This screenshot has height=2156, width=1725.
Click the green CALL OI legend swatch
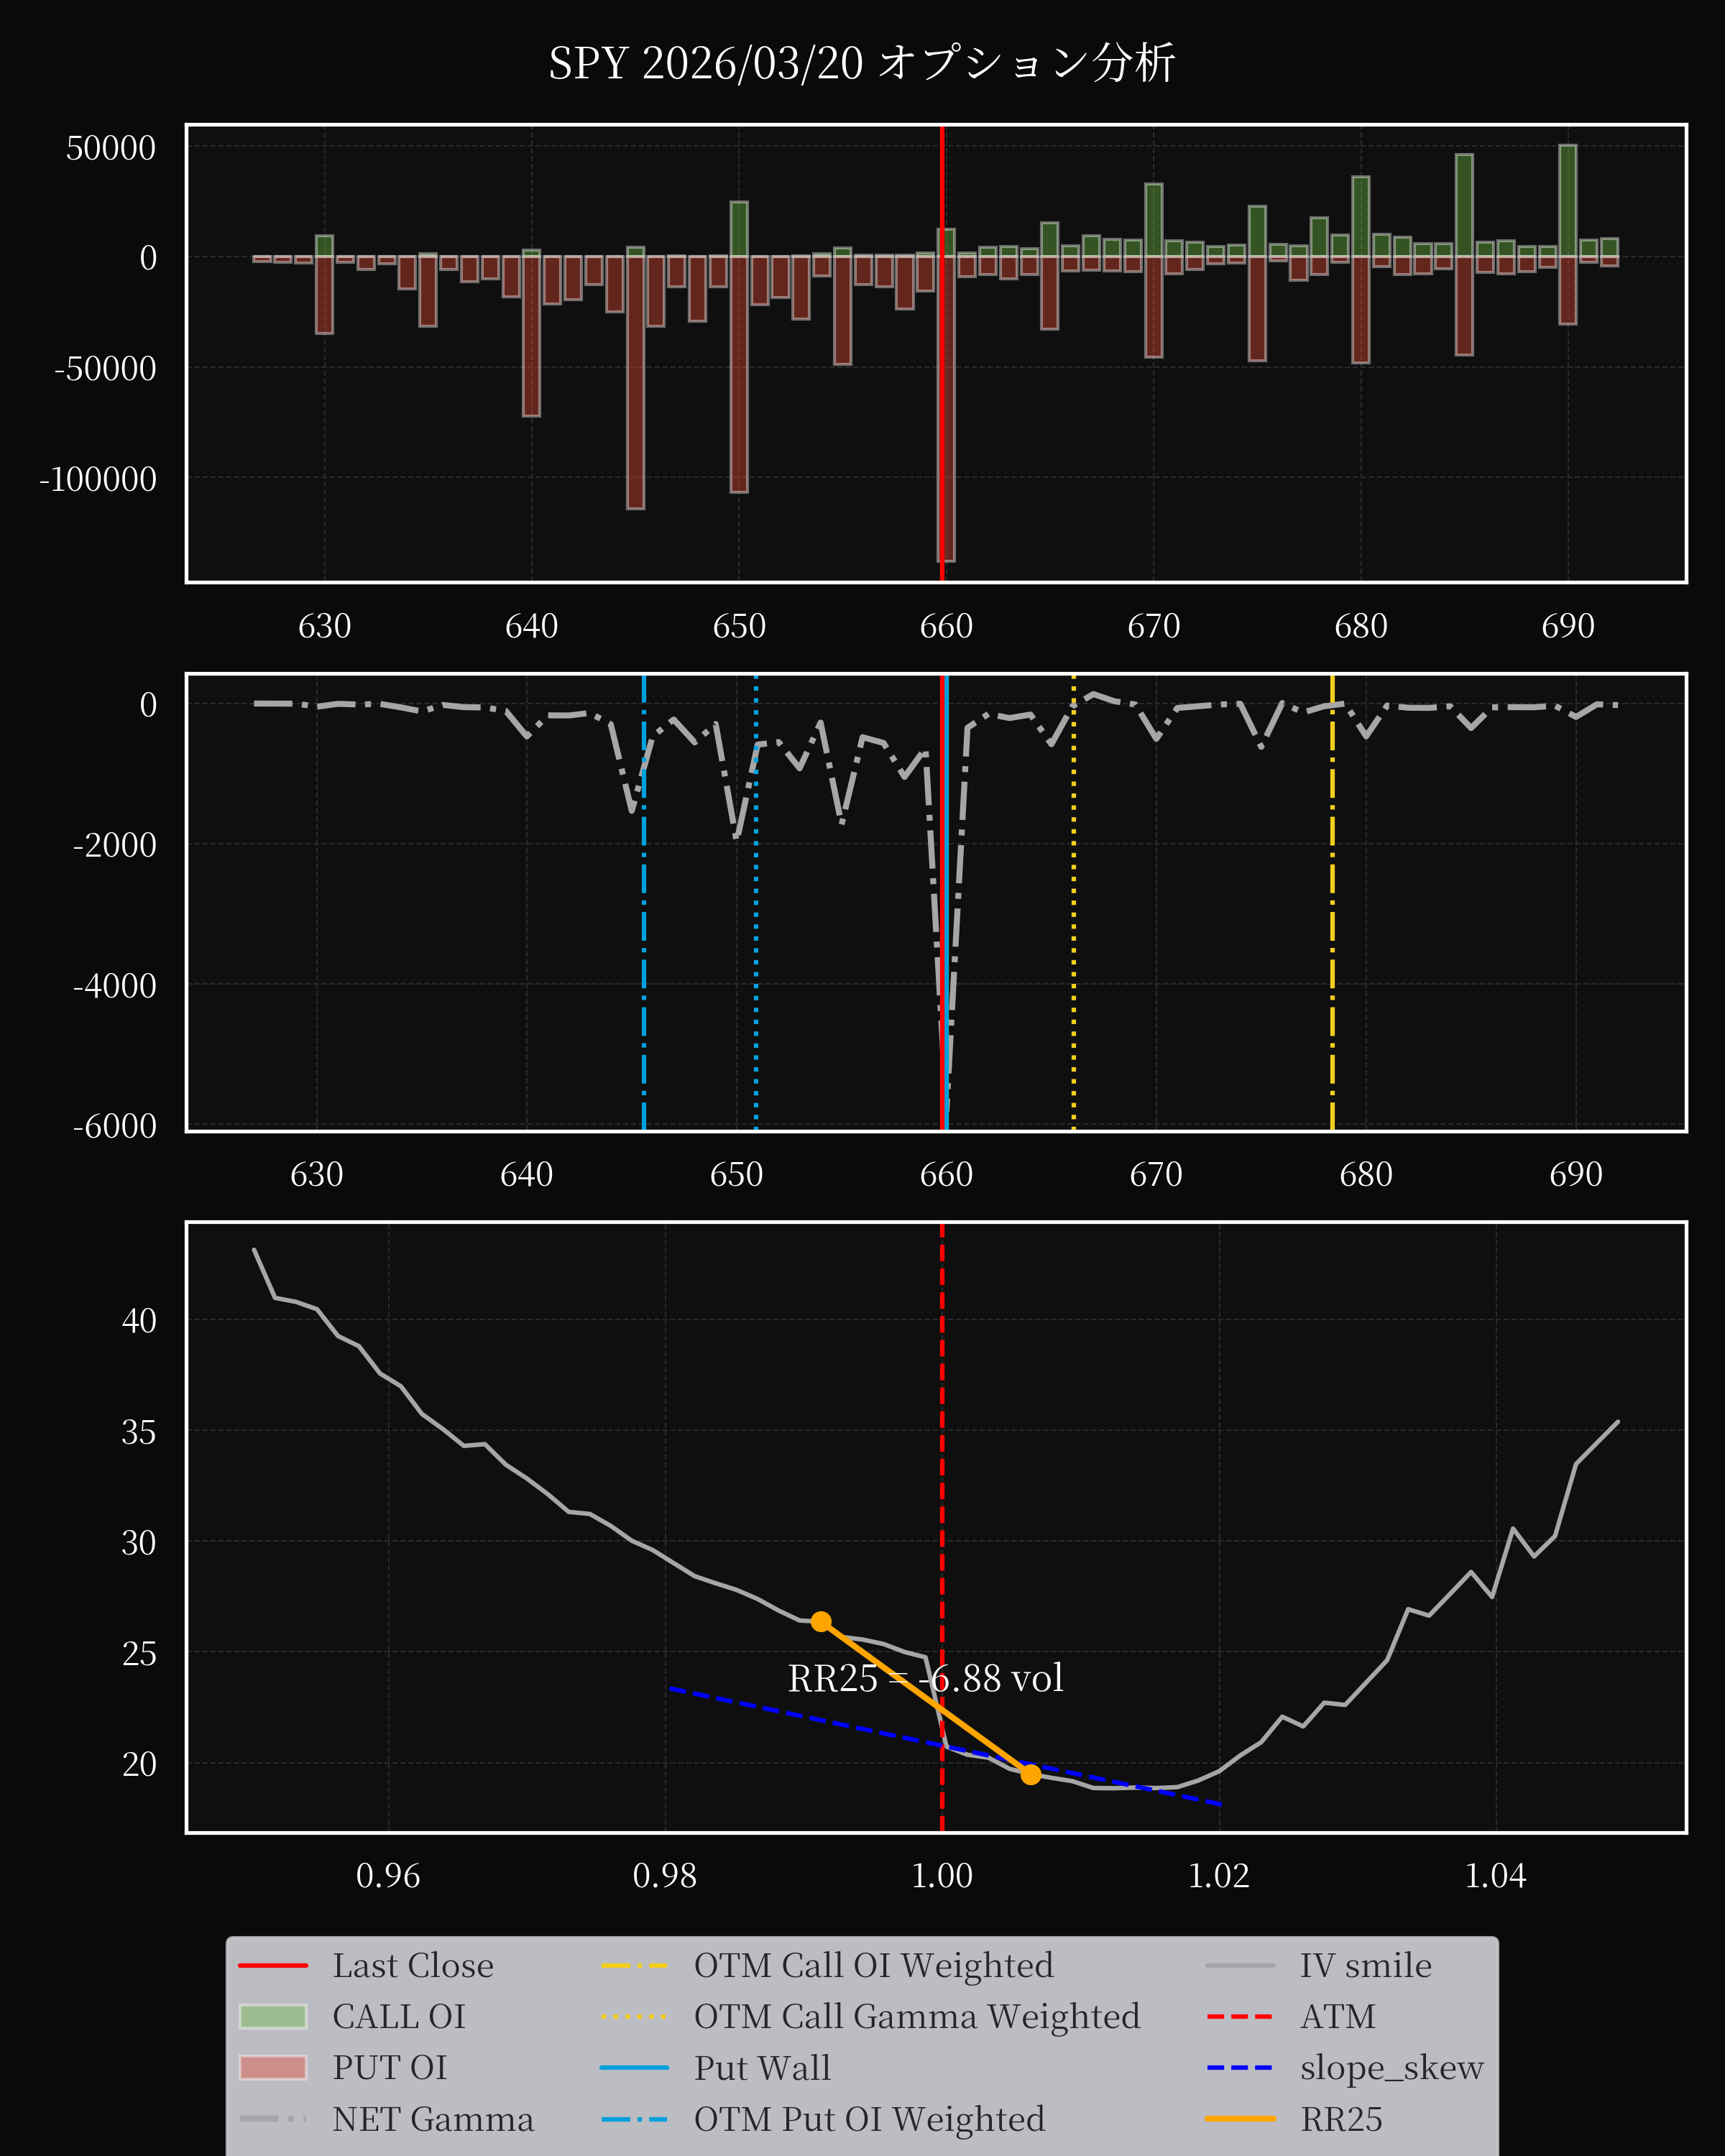coord(273,2016)
